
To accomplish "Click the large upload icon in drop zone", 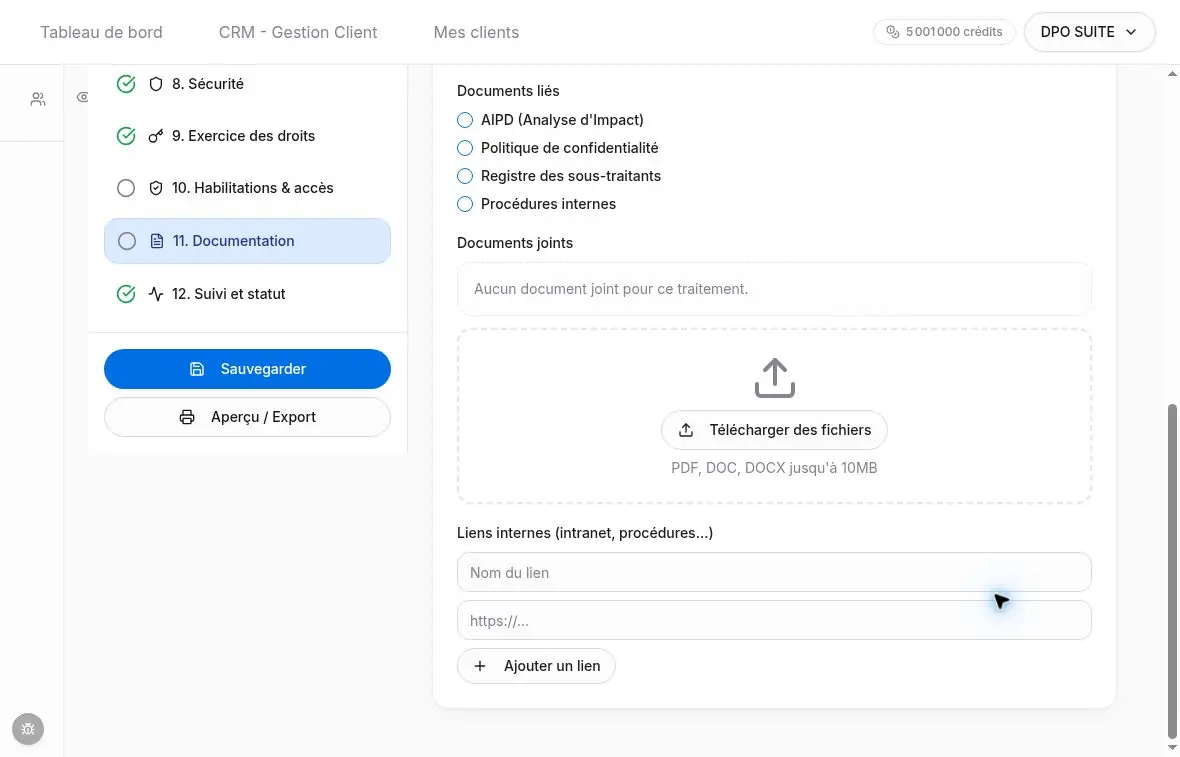I will pos(774,378).
